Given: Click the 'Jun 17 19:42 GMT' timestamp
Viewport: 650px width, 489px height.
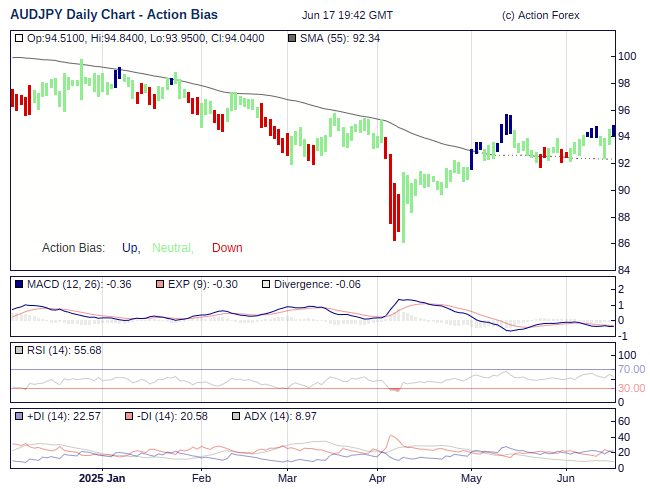Looking at the screenshot, I should coord(347,15).
